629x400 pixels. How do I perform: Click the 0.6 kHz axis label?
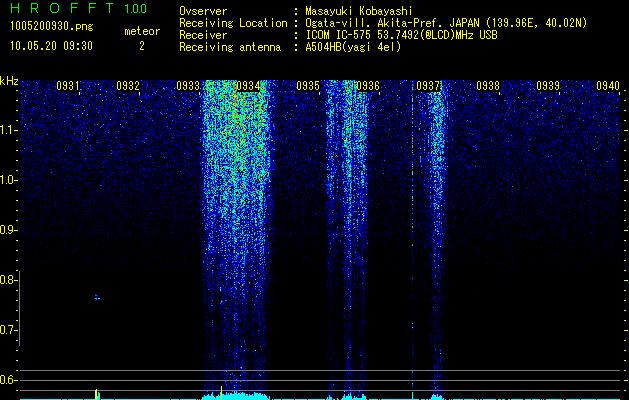[7, 380]
